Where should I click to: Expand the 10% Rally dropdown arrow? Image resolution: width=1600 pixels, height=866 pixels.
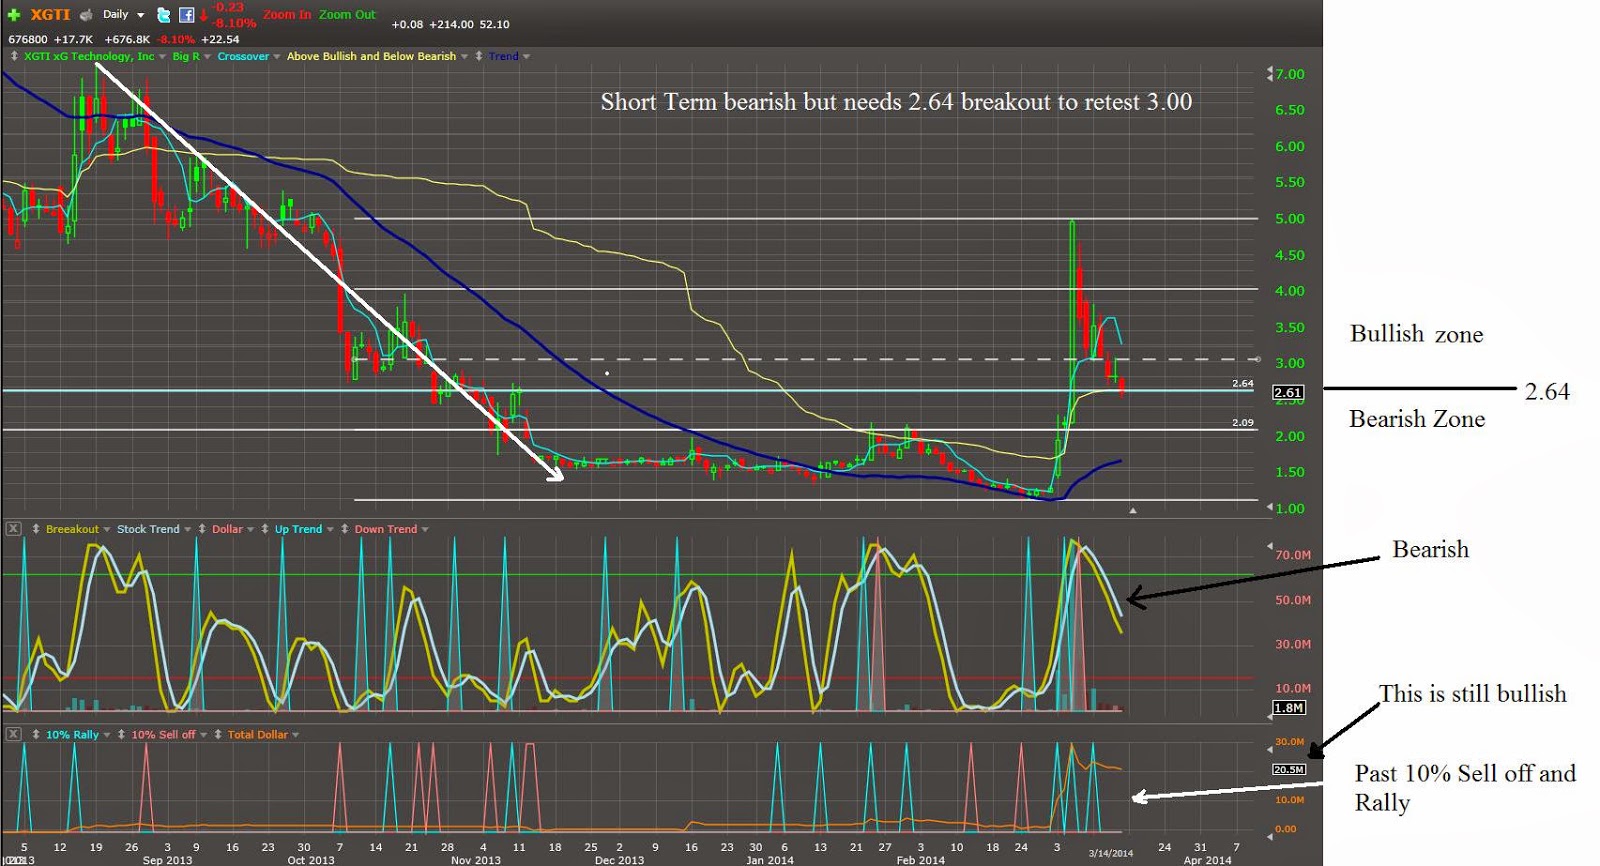click(x=107, y=735)
